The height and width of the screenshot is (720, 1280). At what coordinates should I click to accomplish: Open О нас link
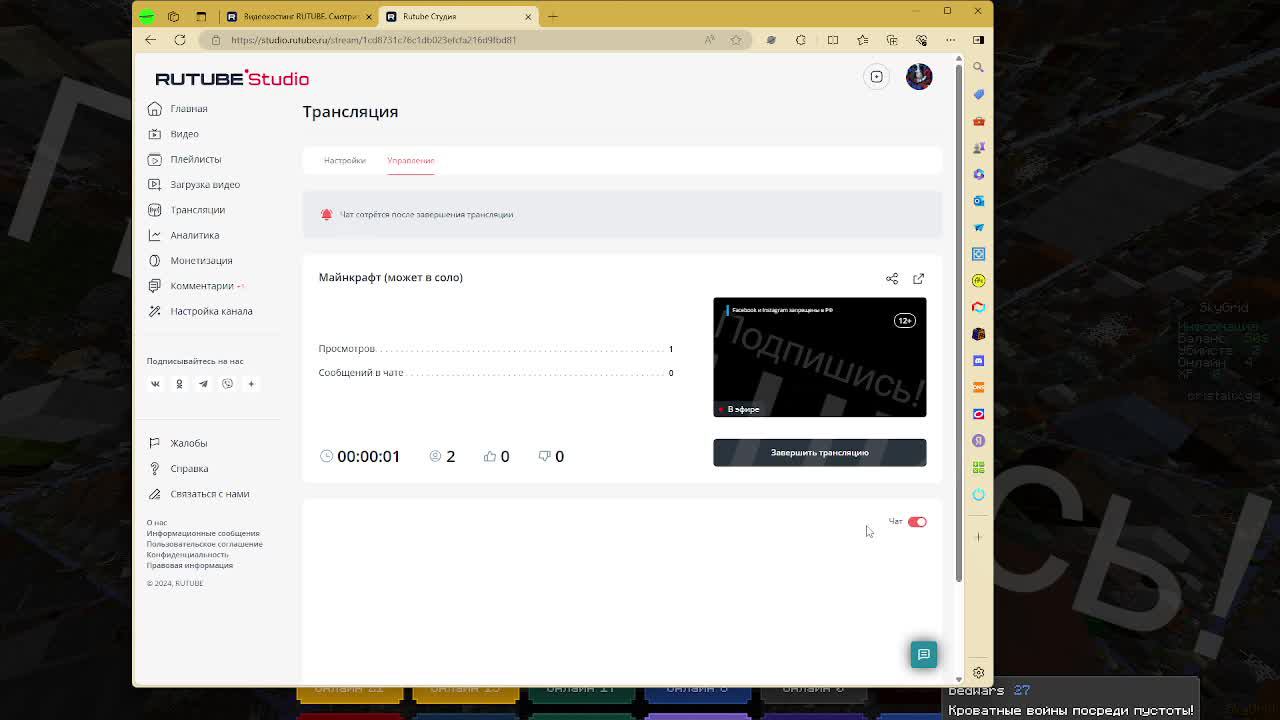pyautogui.click(x=157, y=523)
